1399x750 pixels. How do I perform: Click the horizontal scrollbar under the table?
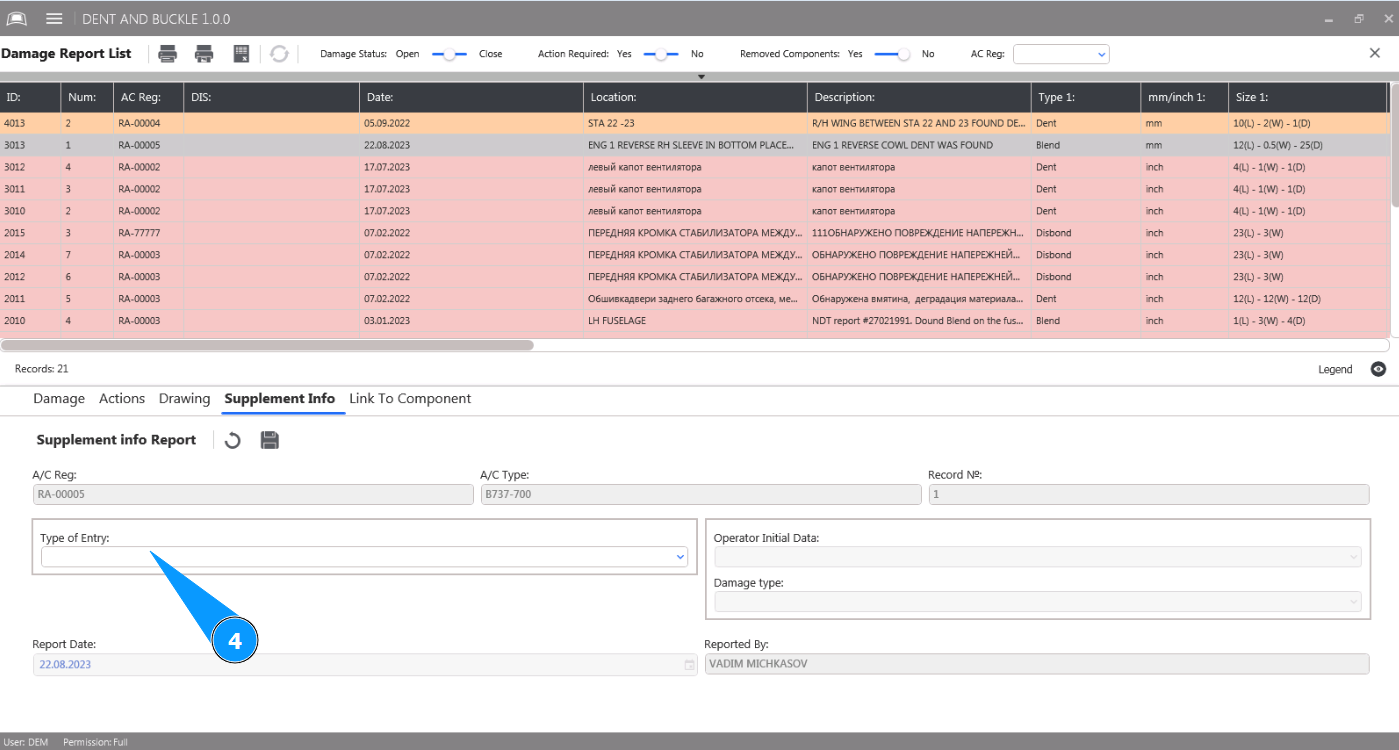(268, 345)
